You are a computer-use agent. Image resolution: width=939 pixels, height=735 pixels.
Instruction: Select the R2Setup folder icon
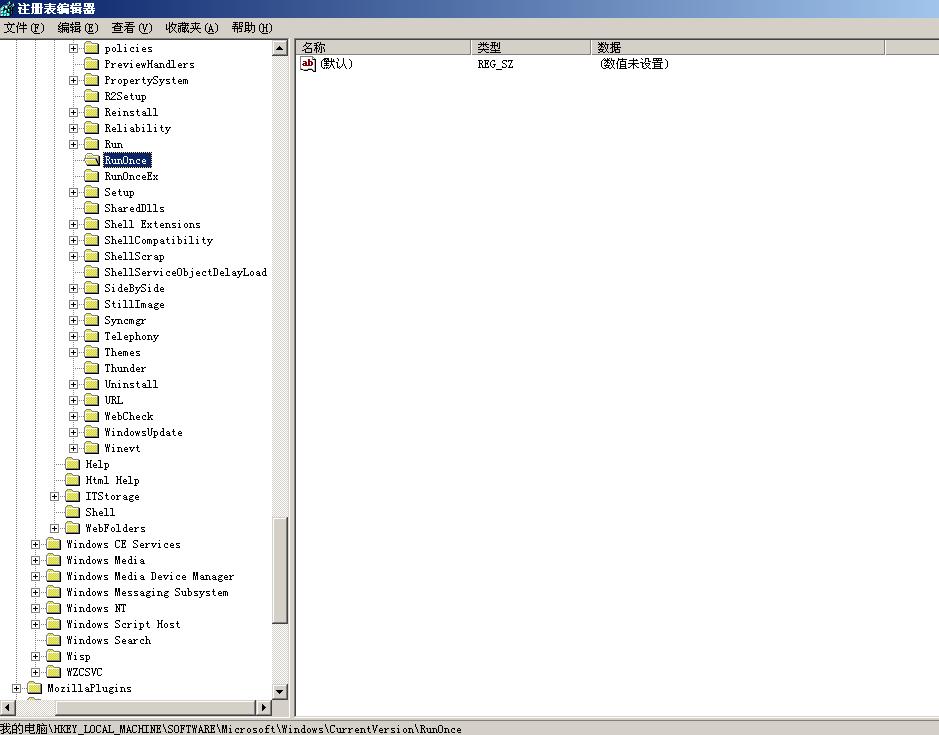coord(92,96)
